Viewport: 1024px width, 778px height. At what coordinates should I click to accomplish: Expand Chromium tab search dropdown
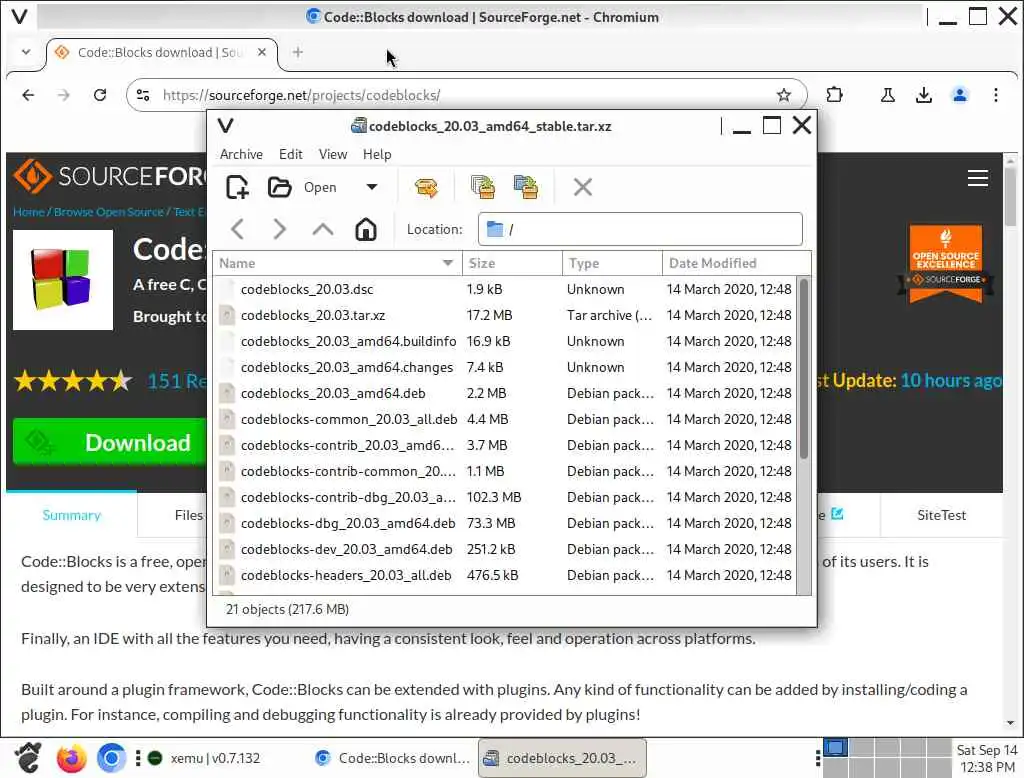(x=25, y=52)
